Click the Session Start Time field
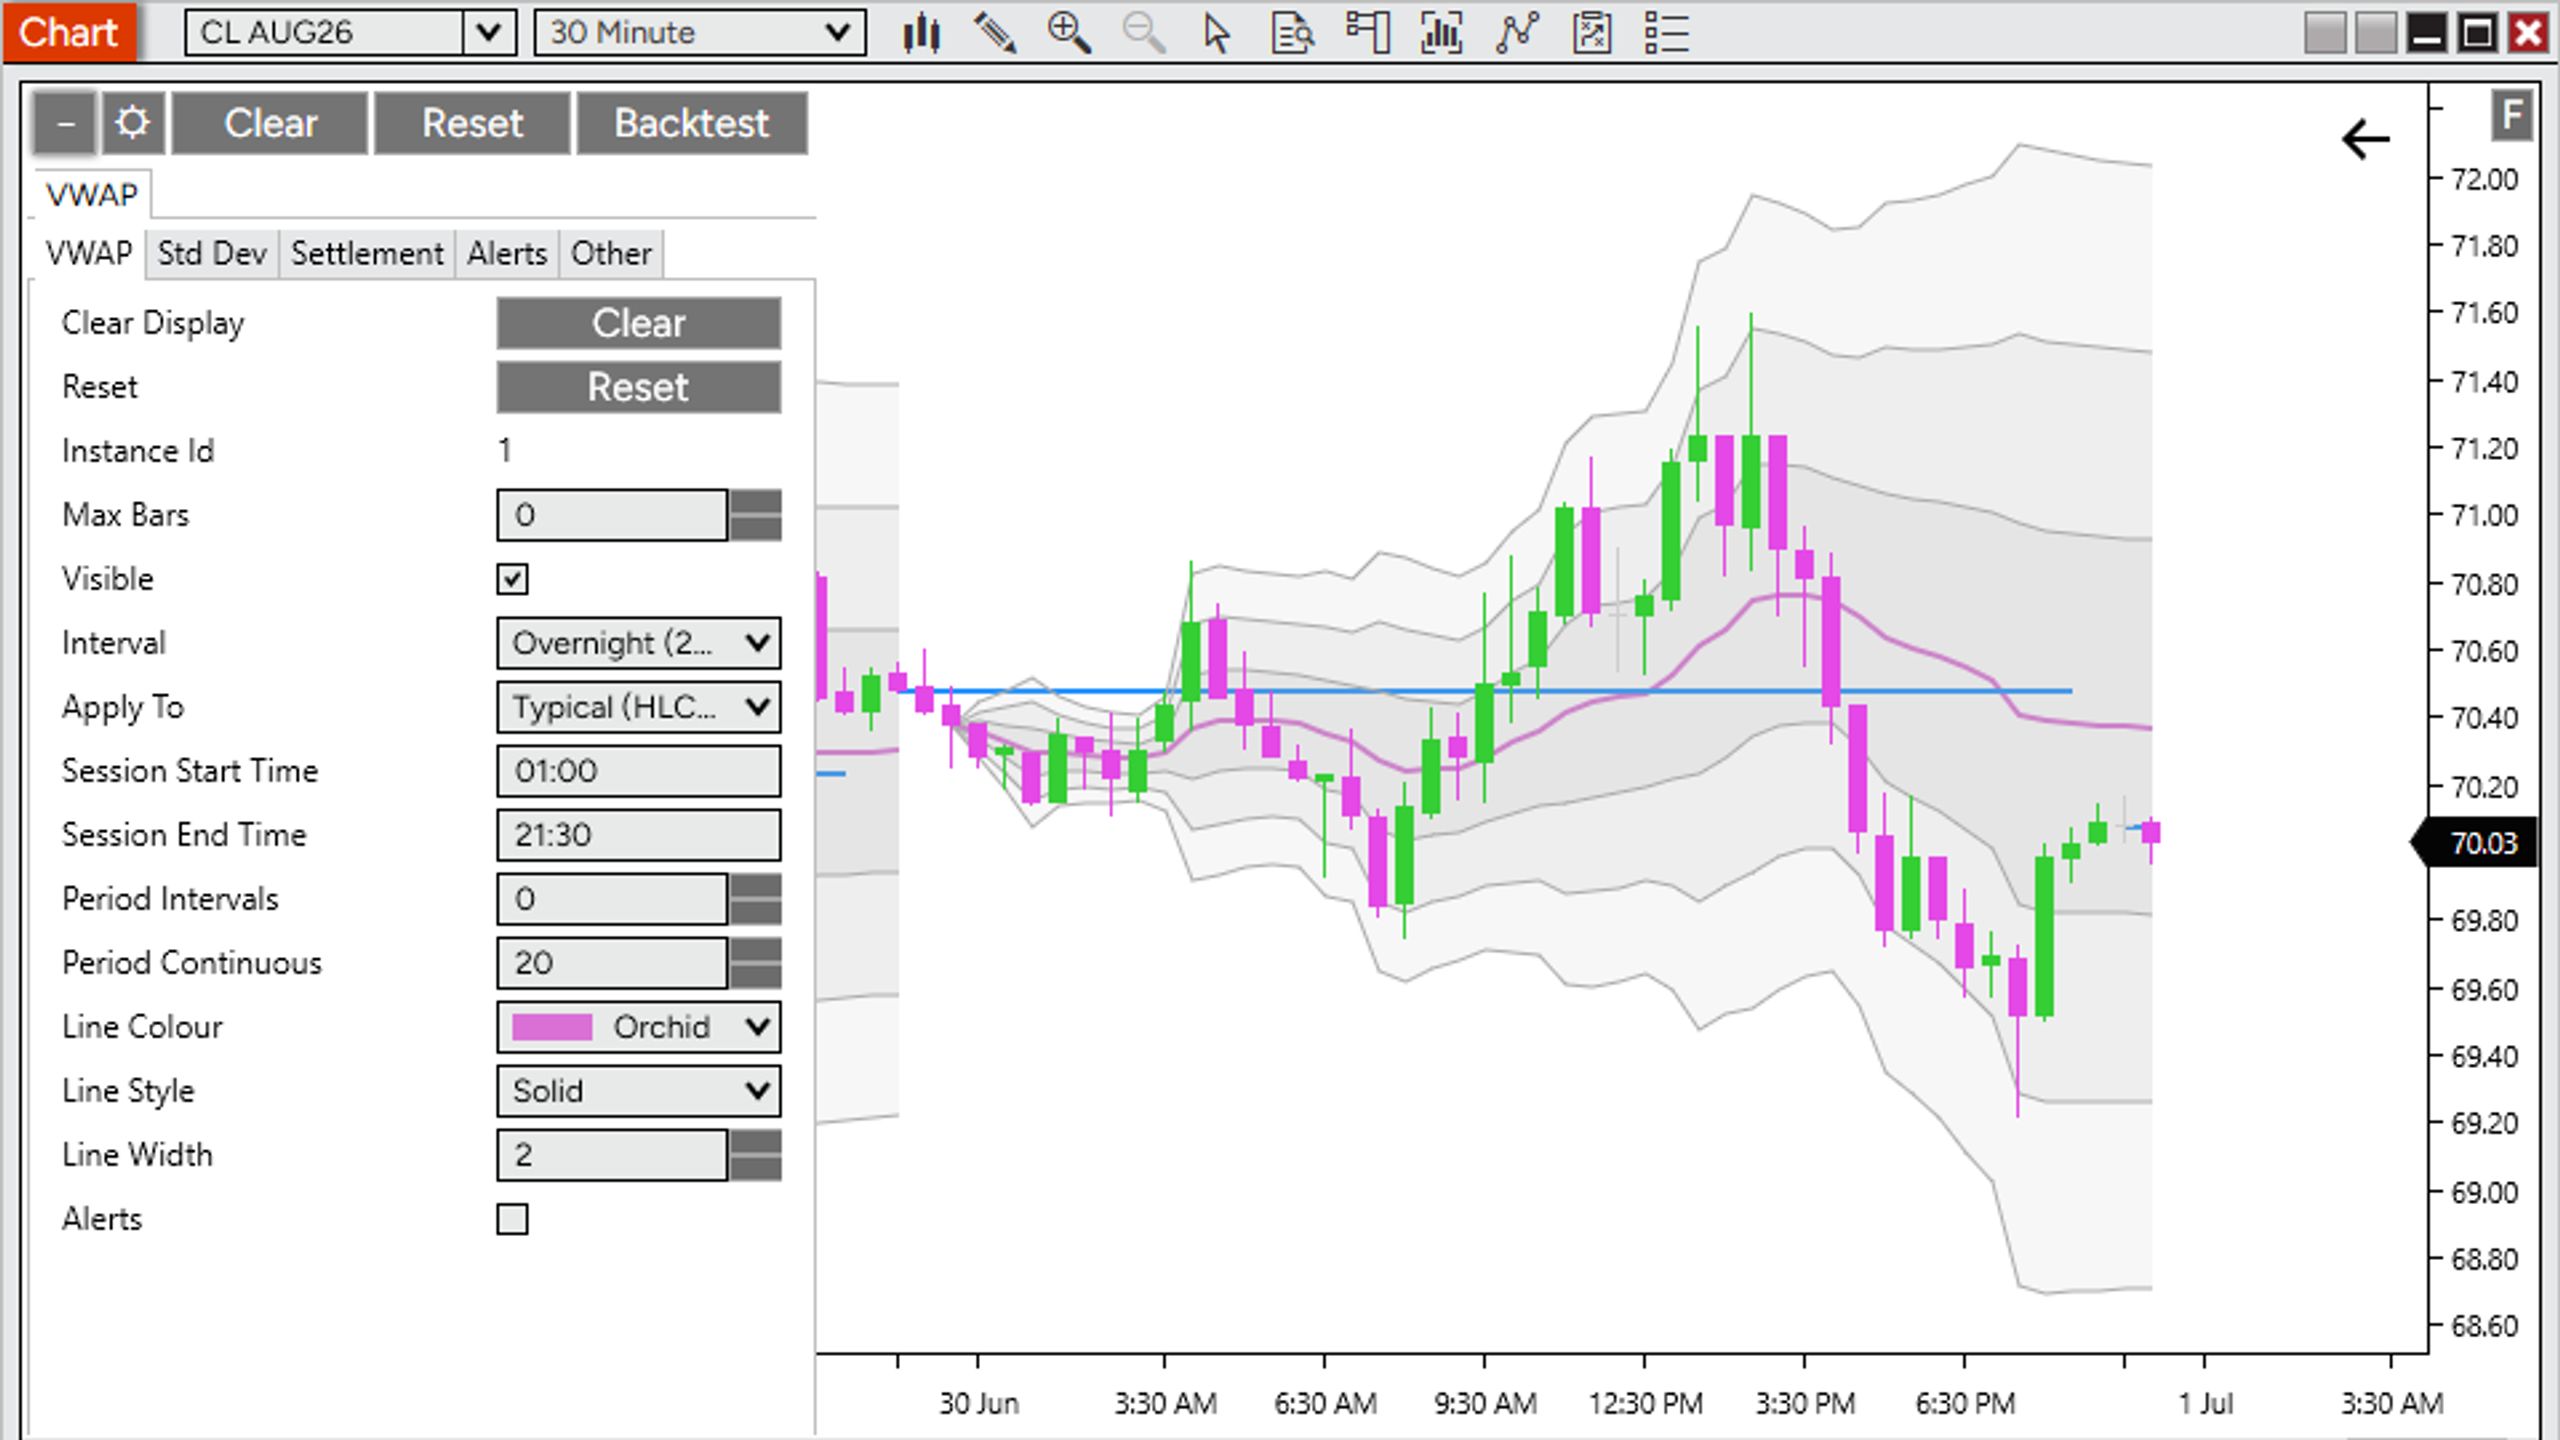Image resolution: width=2560 pixels, height=1440 pixels. [639, 771]
